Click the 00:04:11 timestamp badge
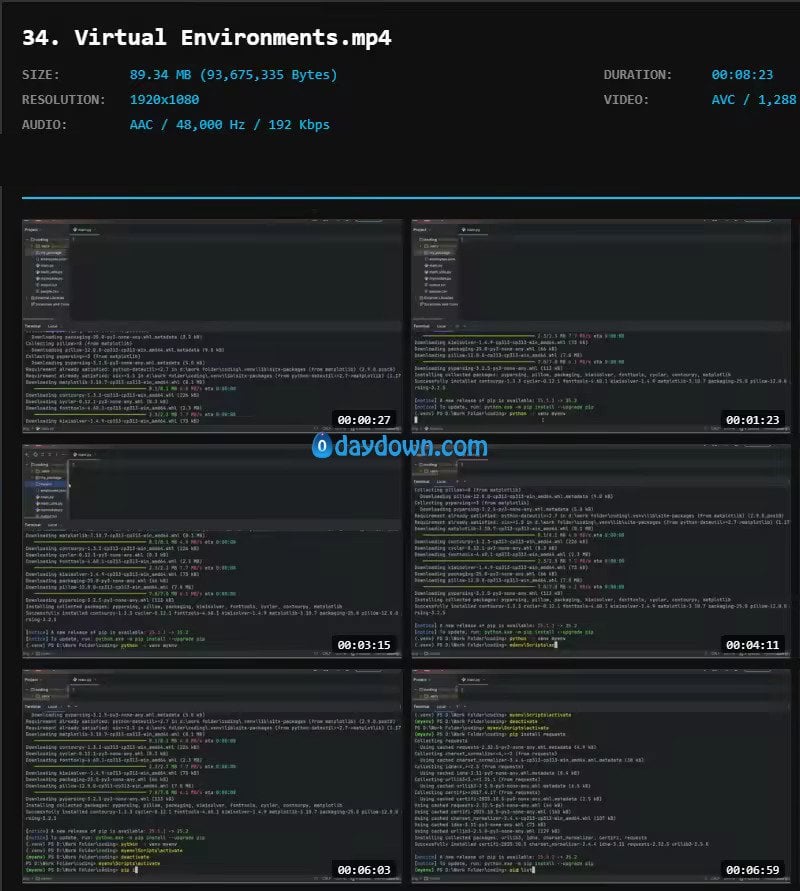The image size is (800, 891). (755, 645)
